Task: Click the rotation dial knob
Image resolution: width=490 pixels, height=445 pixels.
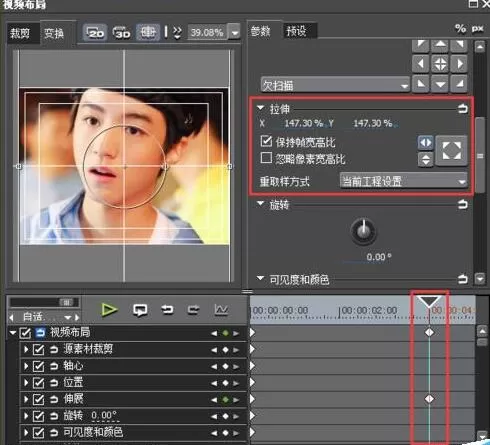Action: 363,231
